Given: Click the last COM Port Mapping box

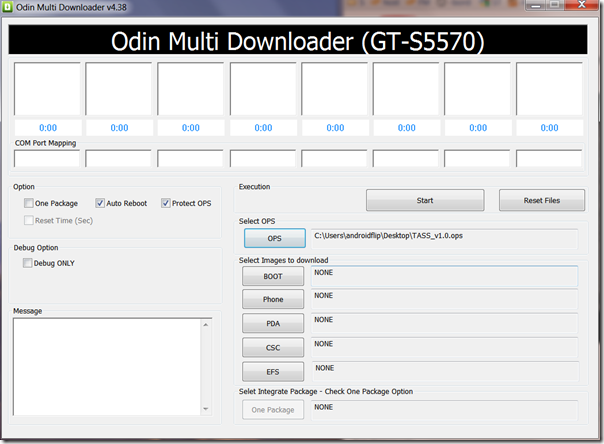Looking at the screenshot, I should click(x=549, y=159).
